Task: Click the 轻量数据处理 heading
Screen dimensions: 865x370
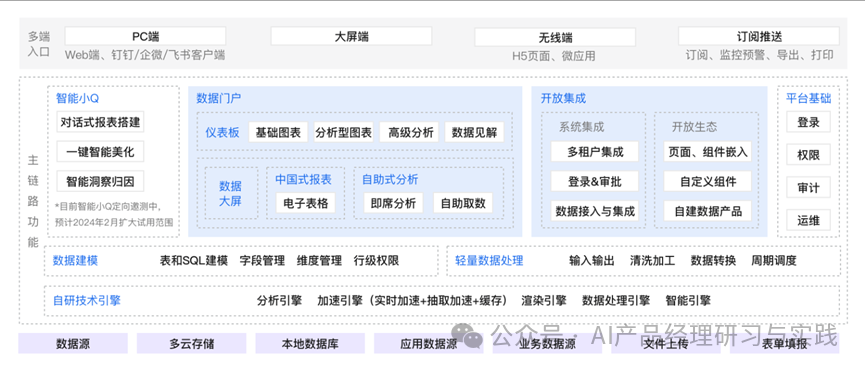Action: (x=489, y=261)
